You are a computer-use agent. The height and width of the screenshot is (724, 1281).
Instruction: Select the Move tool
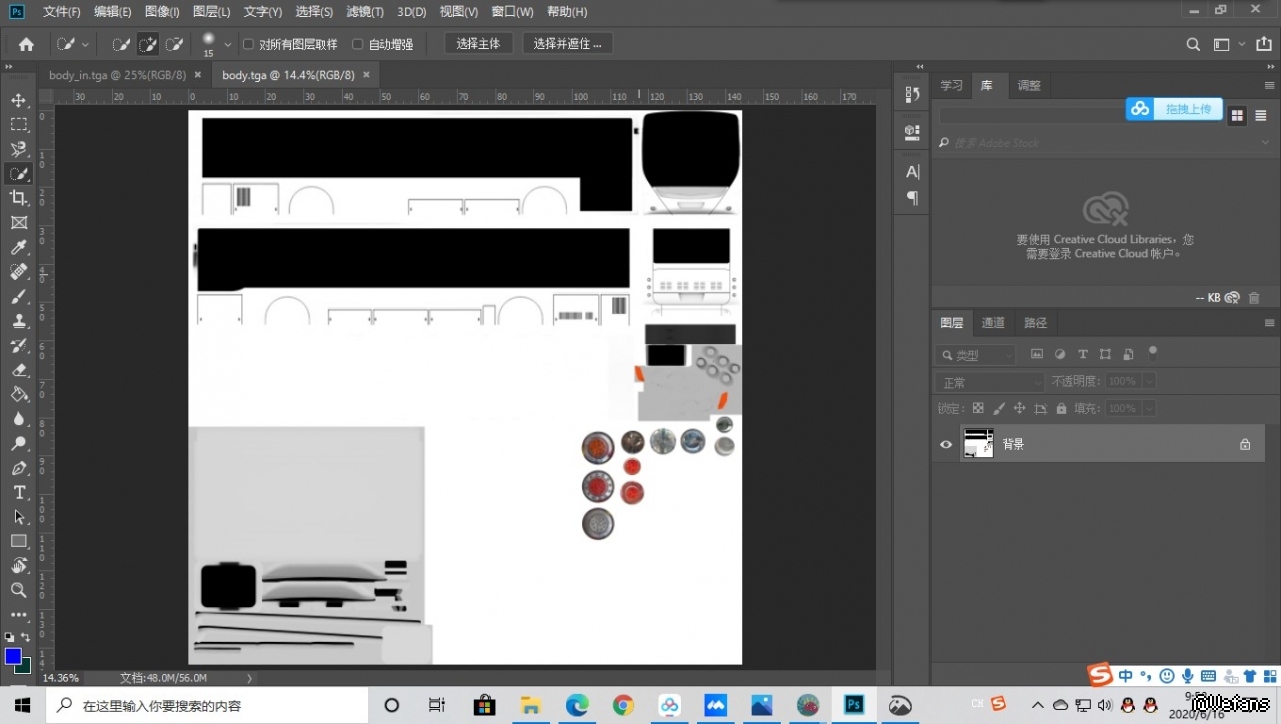click(19, 100)
